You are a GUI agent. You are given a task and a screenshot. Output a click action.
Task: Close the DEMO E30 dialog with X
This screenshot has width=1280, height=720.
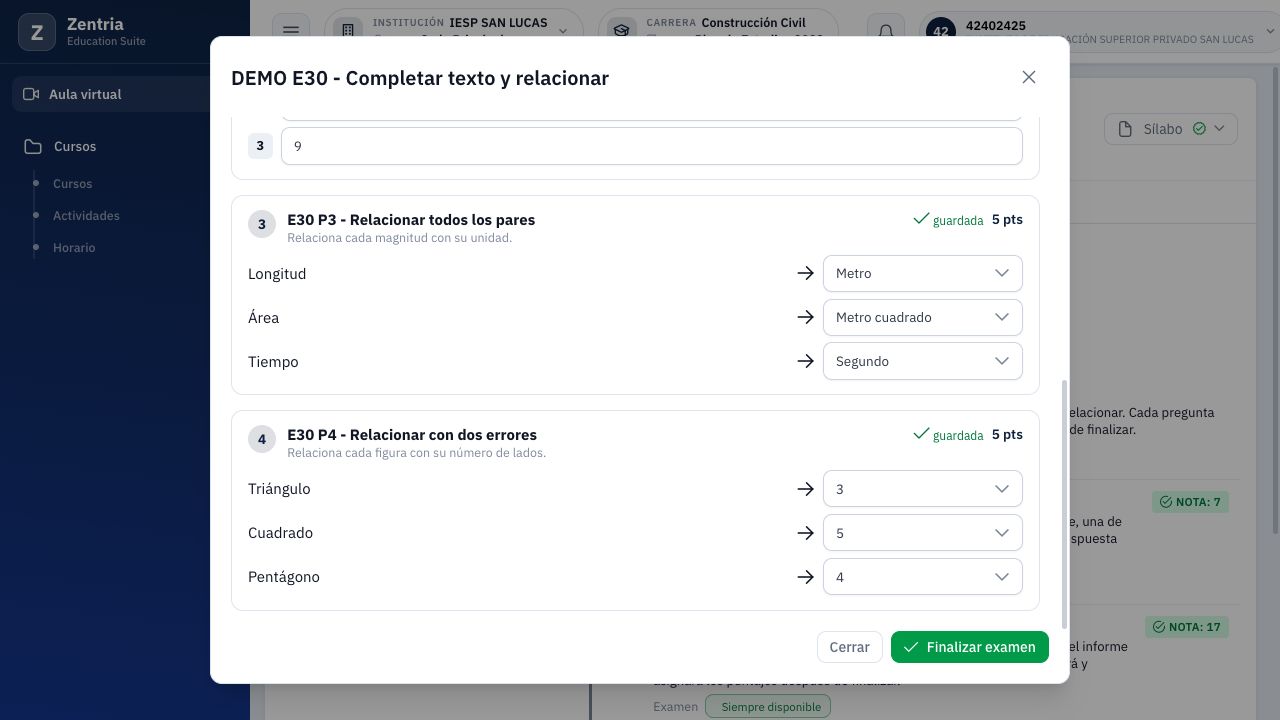[1029, 77]
